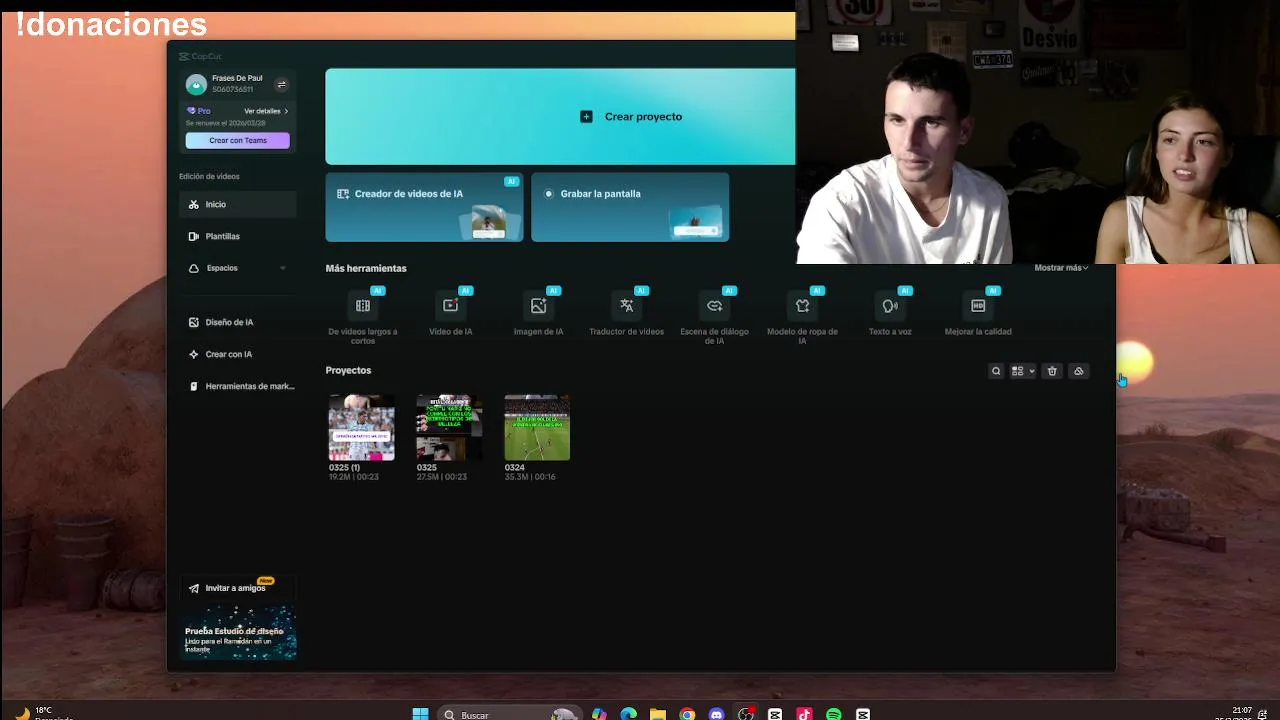This screenshot has height=720, width=1280.
Task: Click the cloud icon in Proyectos
Action: (1079, 371)
